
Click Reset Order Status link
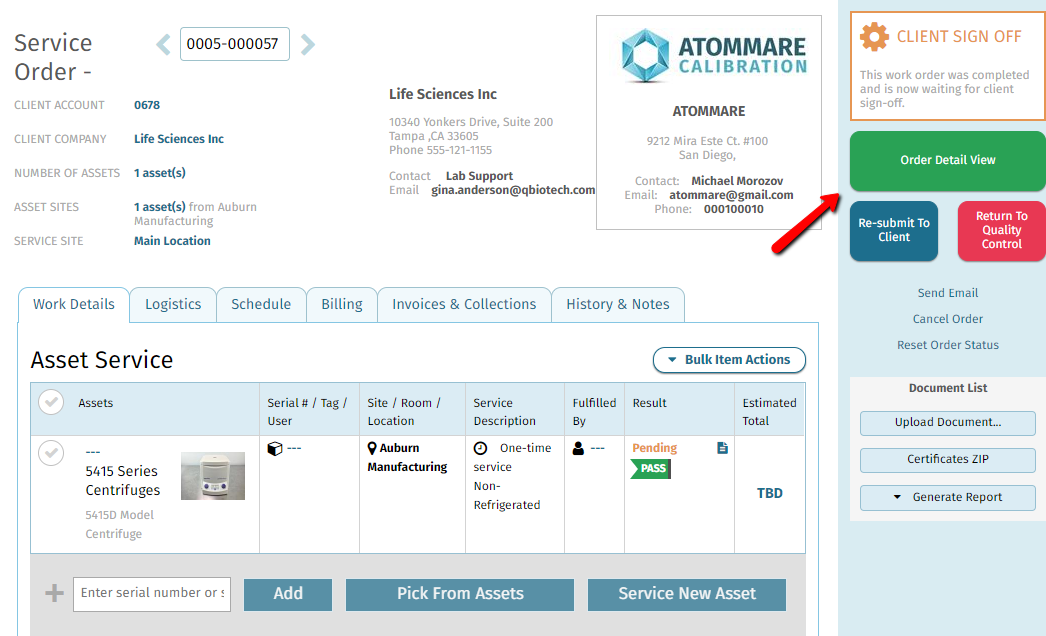(947, 345)
